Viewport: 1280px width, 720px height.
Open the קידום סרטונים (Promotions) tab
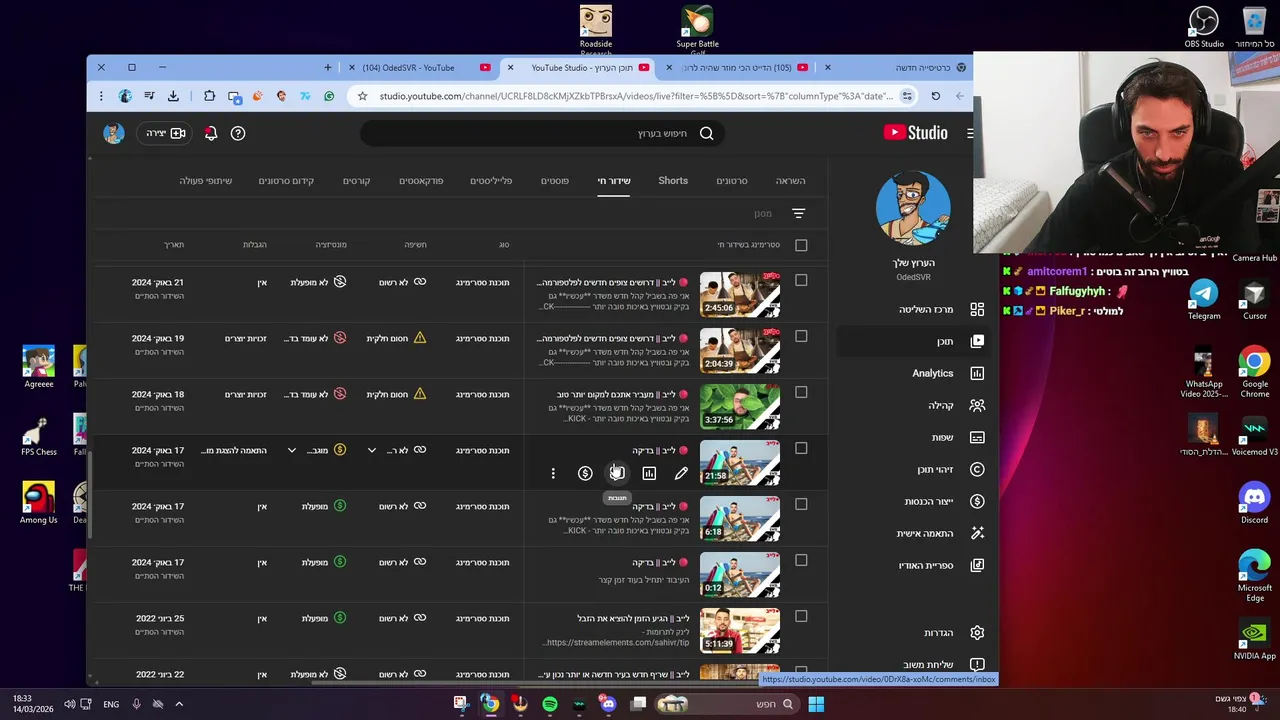pyautogui.click(x=286, y=181)
